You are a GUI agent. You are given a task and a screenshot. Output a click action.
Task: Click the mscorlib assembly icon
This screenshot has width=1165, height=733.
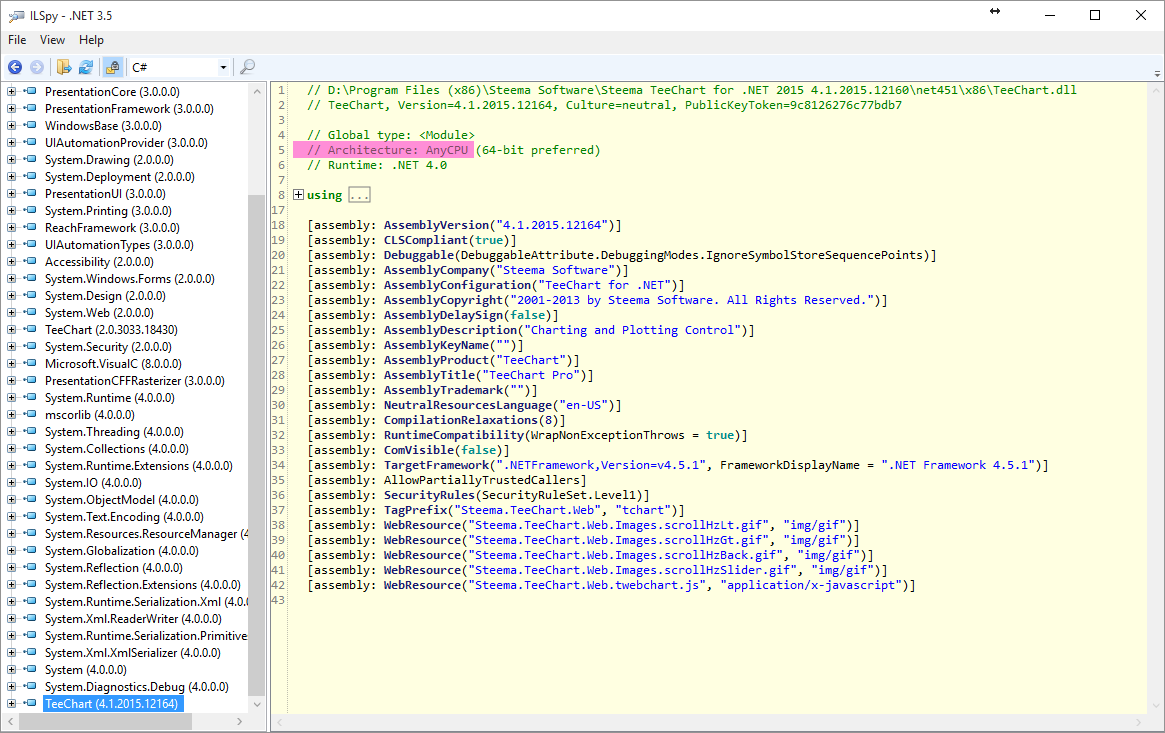(30, 414)
